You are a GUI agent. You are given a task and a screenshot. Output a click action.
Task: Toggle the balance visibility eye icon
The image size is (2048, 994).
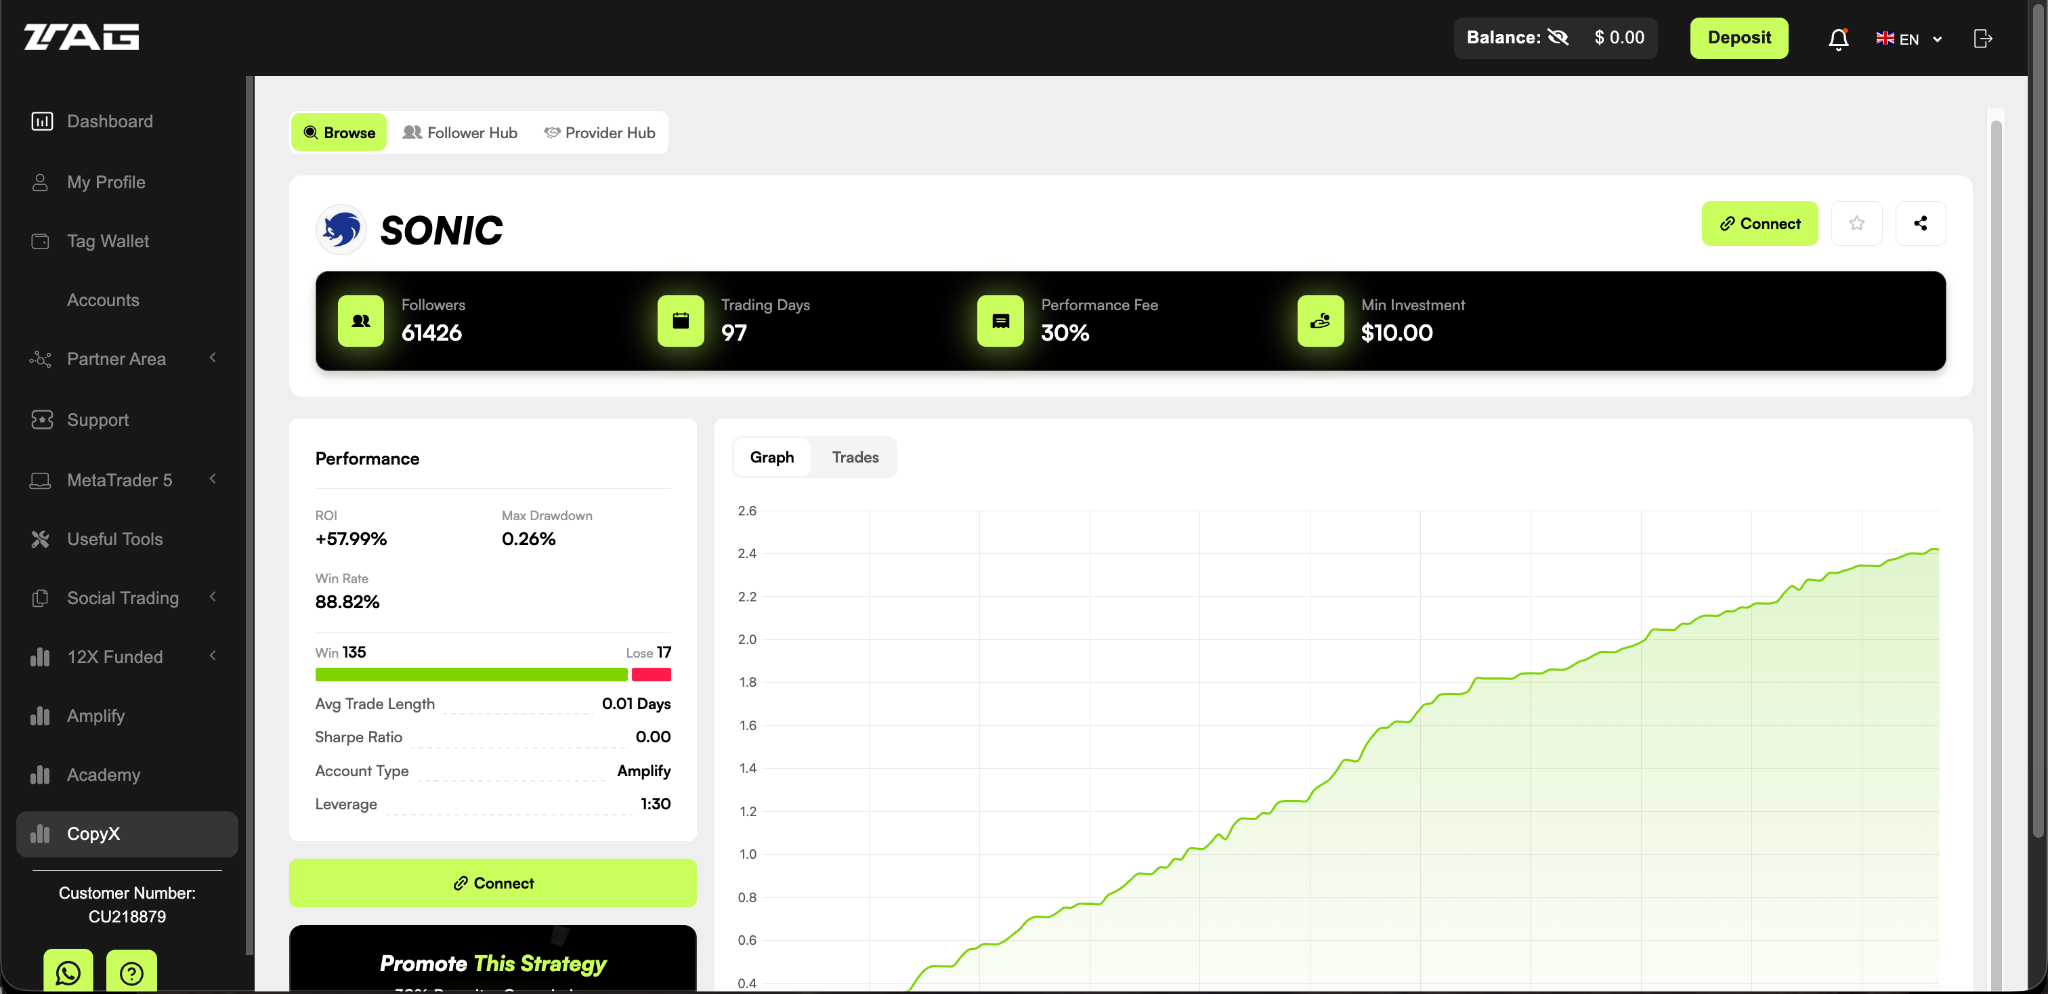tap(1559, 37)
